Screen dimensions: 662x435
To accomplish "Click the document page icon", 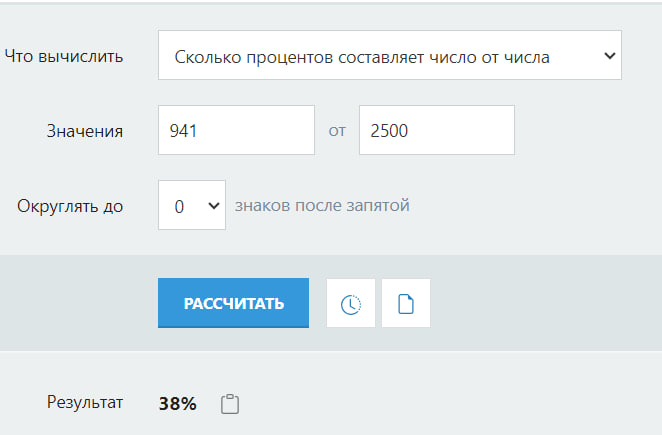I will coord(406,304).
